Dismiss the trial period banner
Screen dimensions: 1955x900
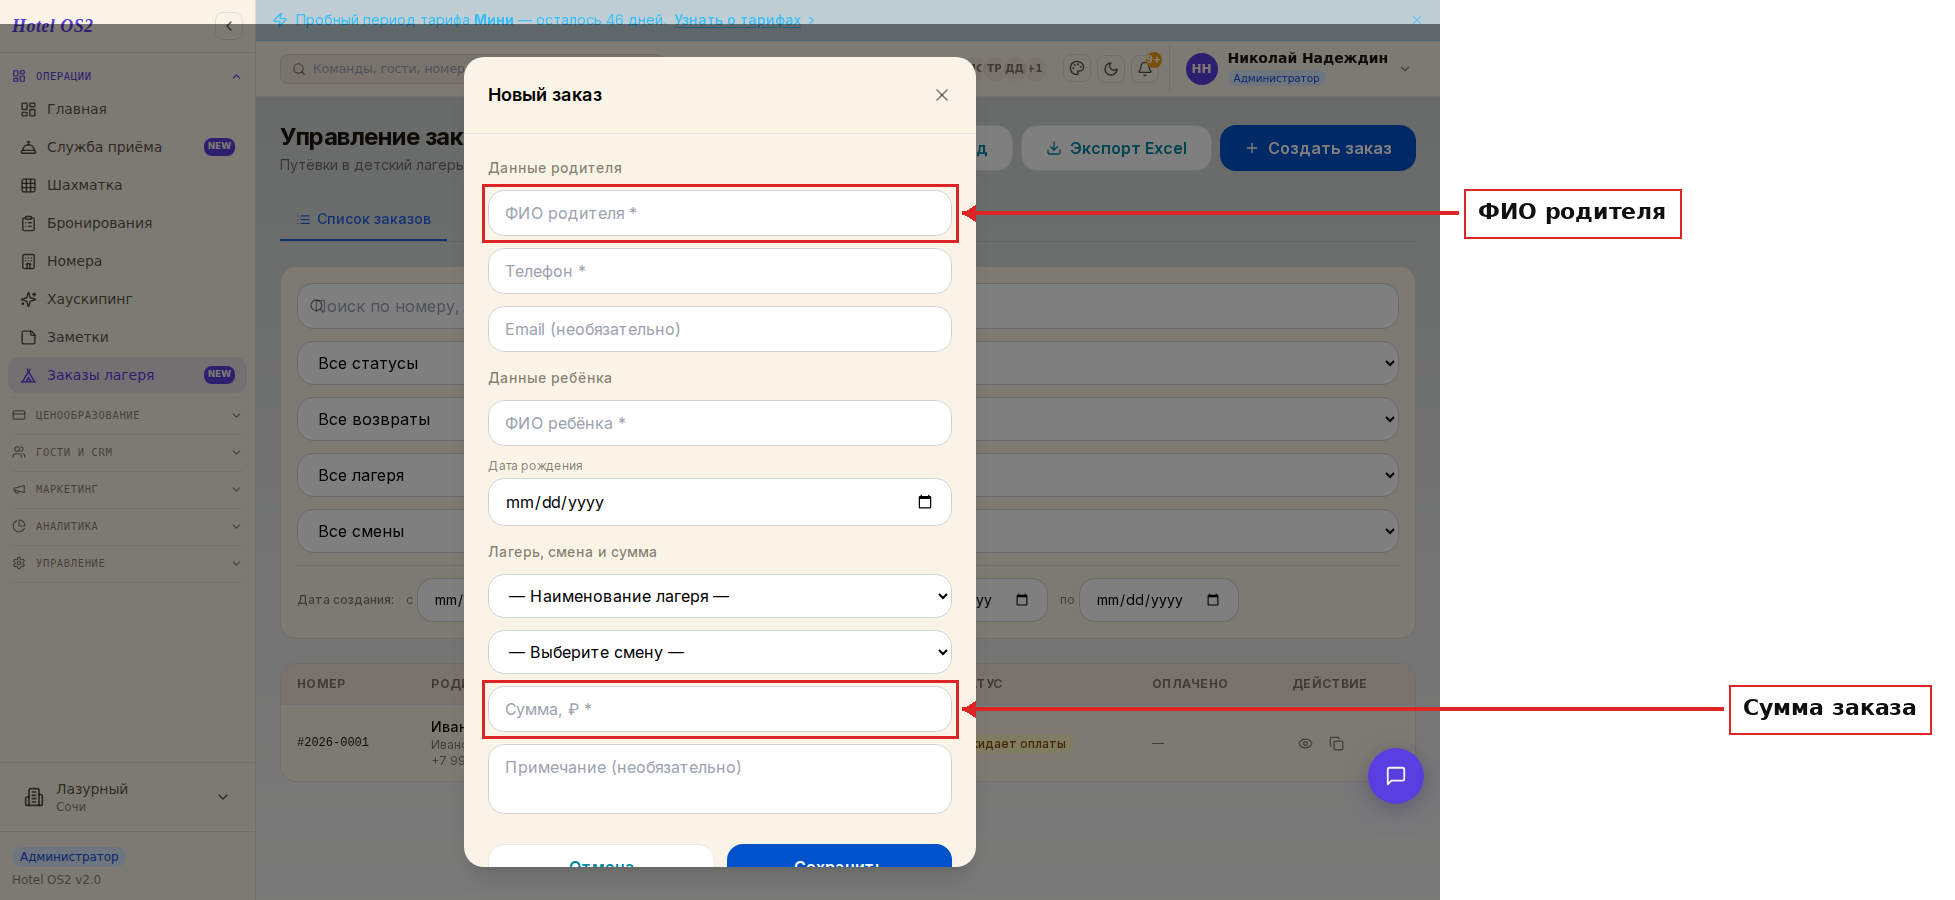1416,20
